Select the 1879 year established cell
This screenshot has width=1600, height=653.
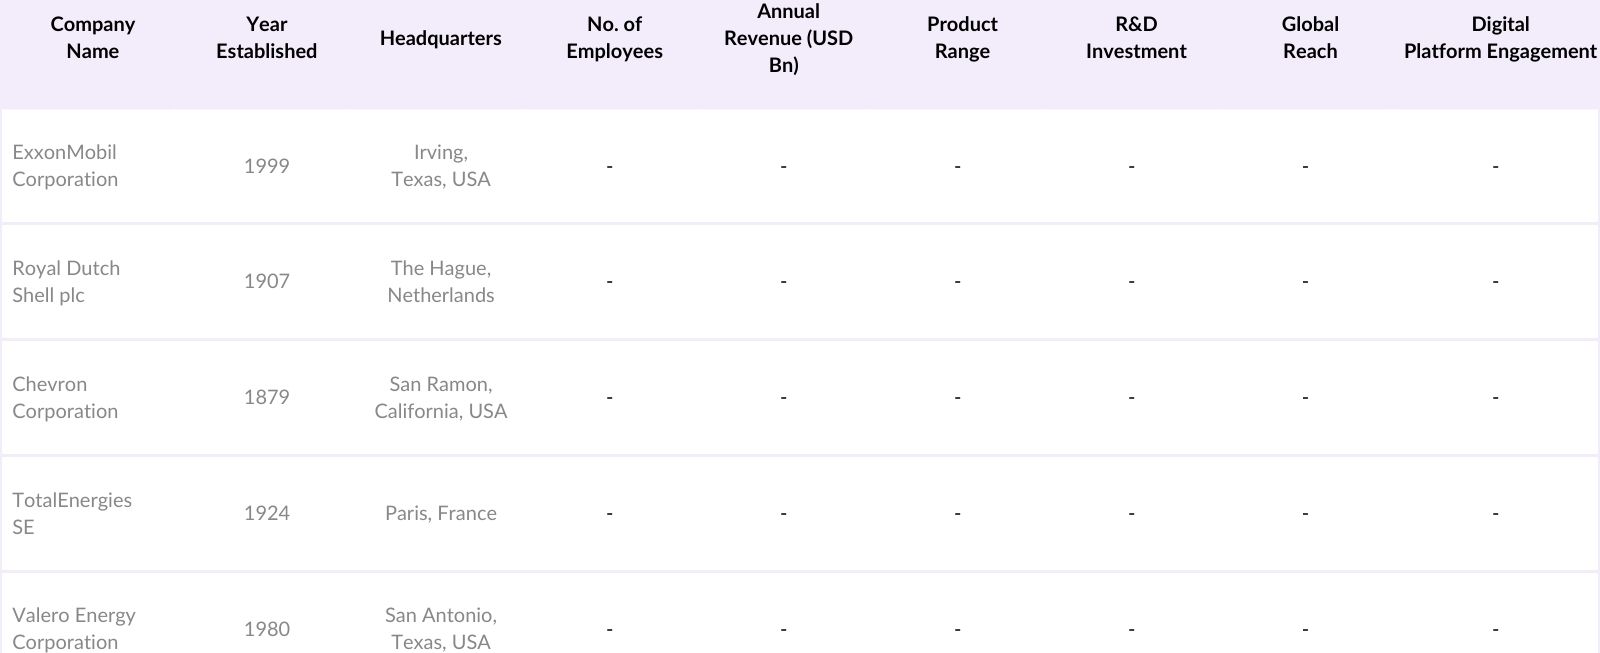tap(266, 398)
